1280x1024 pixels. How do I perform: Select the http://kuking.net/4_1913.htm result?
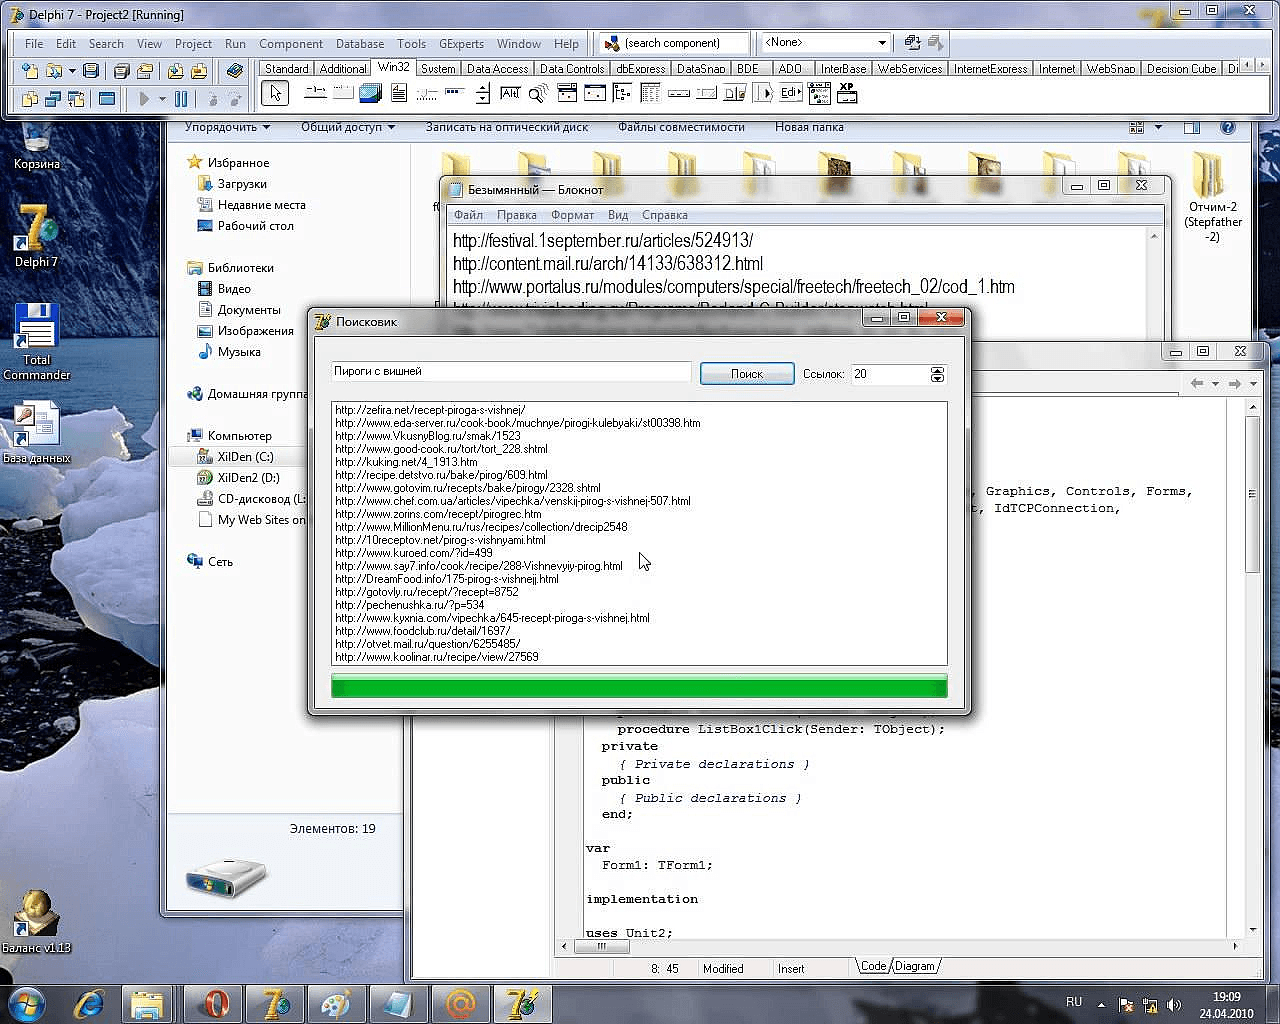[x=406, y=462]
